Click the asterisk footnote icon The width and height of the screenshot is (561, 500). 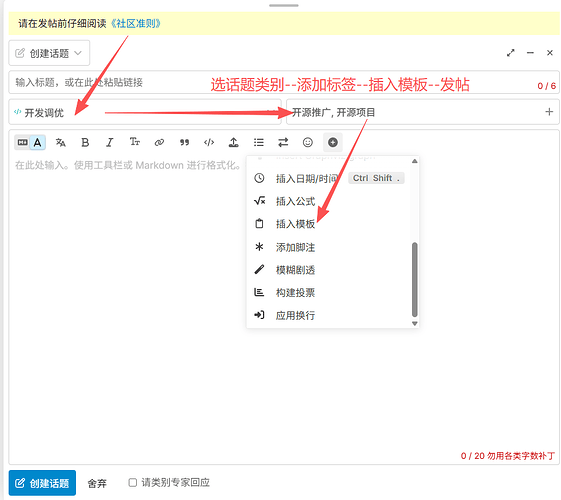point(259,246)
